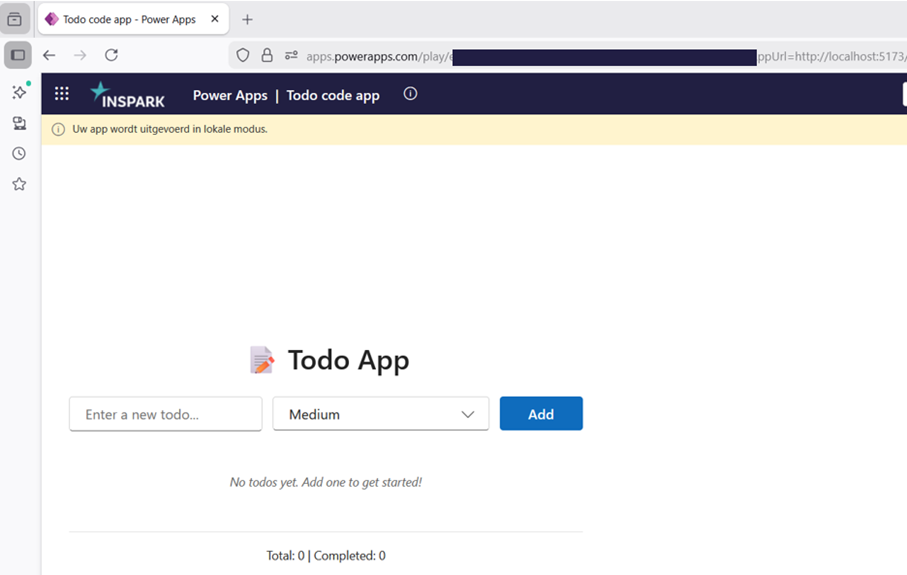Close the Todo code app tab
The height and width of the screenshot is (575, 907).
[x=215, y=19]
